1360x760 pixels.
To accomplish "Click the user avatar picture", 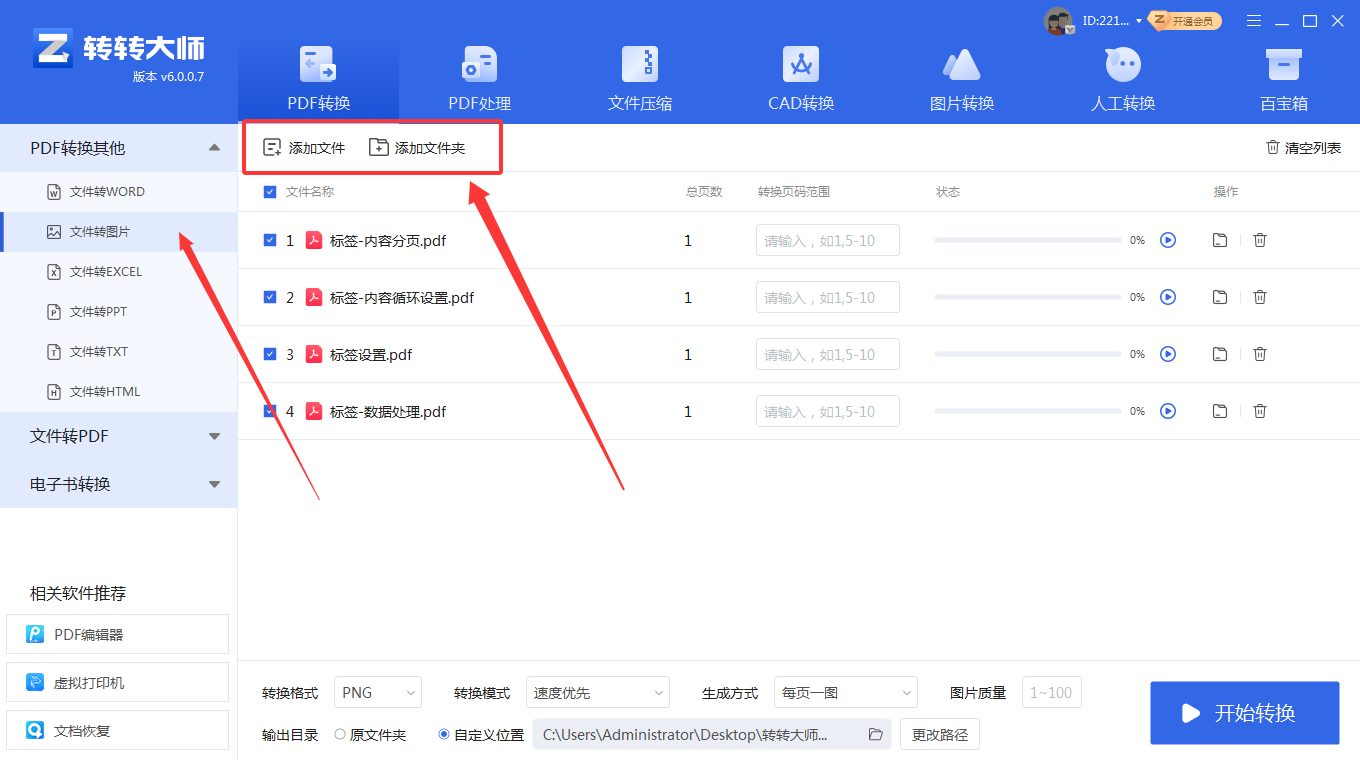I will [x=1058, y=21].
